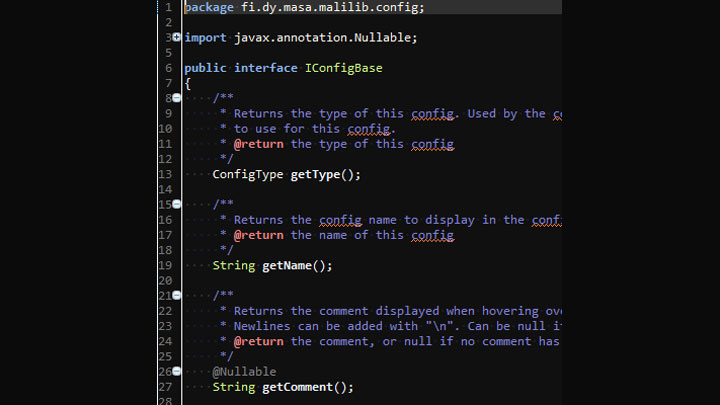Click line number 13 in the gutter
This screenshot has width=720, height=405.
(165, 174)
